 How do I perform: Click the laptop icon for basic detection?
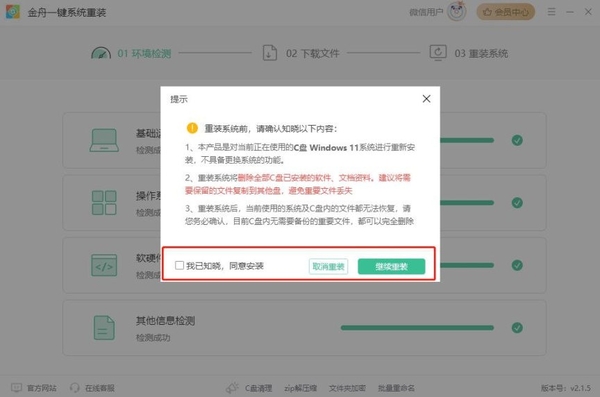coord(104,140)
